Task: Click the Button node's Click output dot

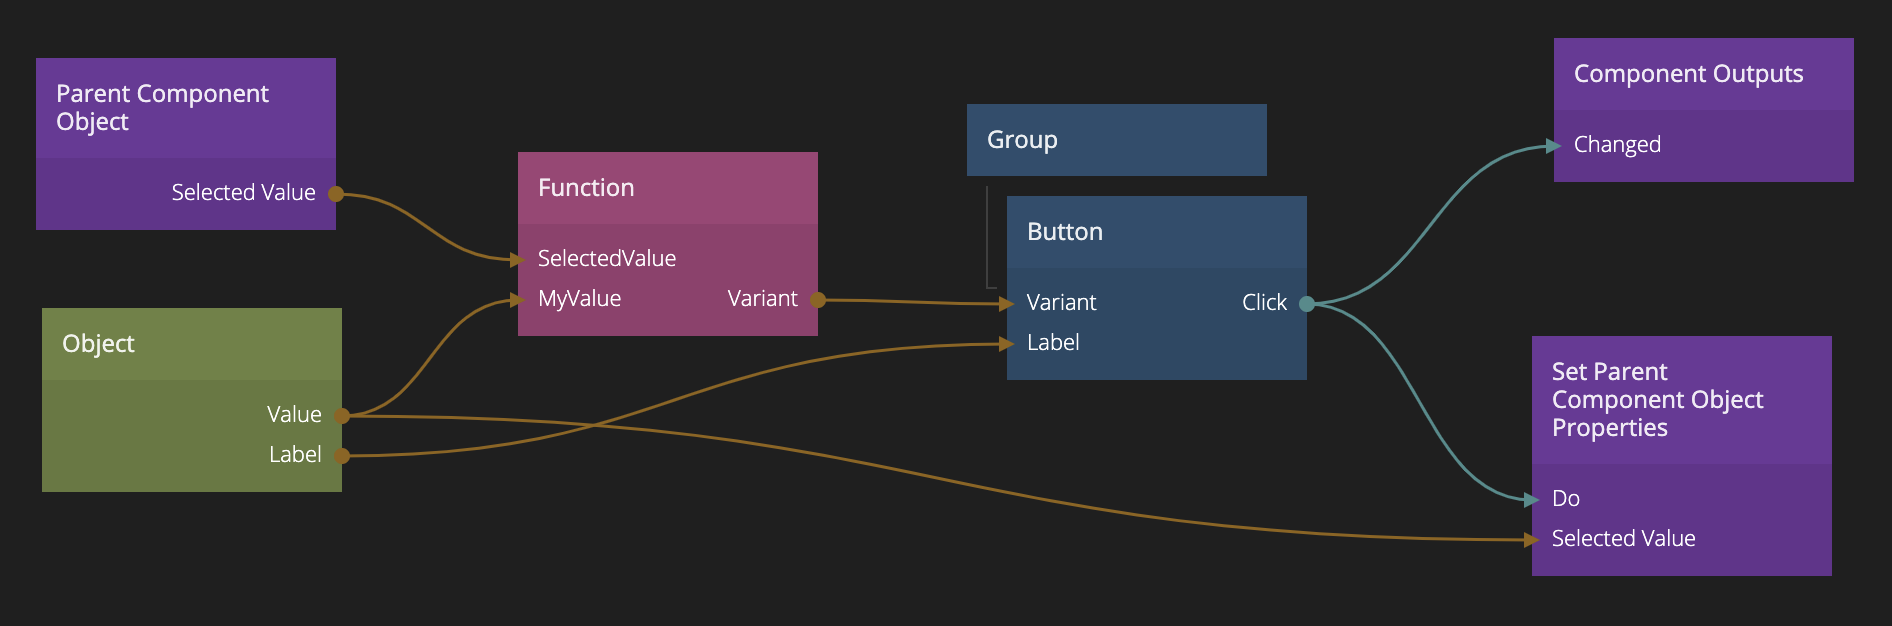Action: [1306, 303]
